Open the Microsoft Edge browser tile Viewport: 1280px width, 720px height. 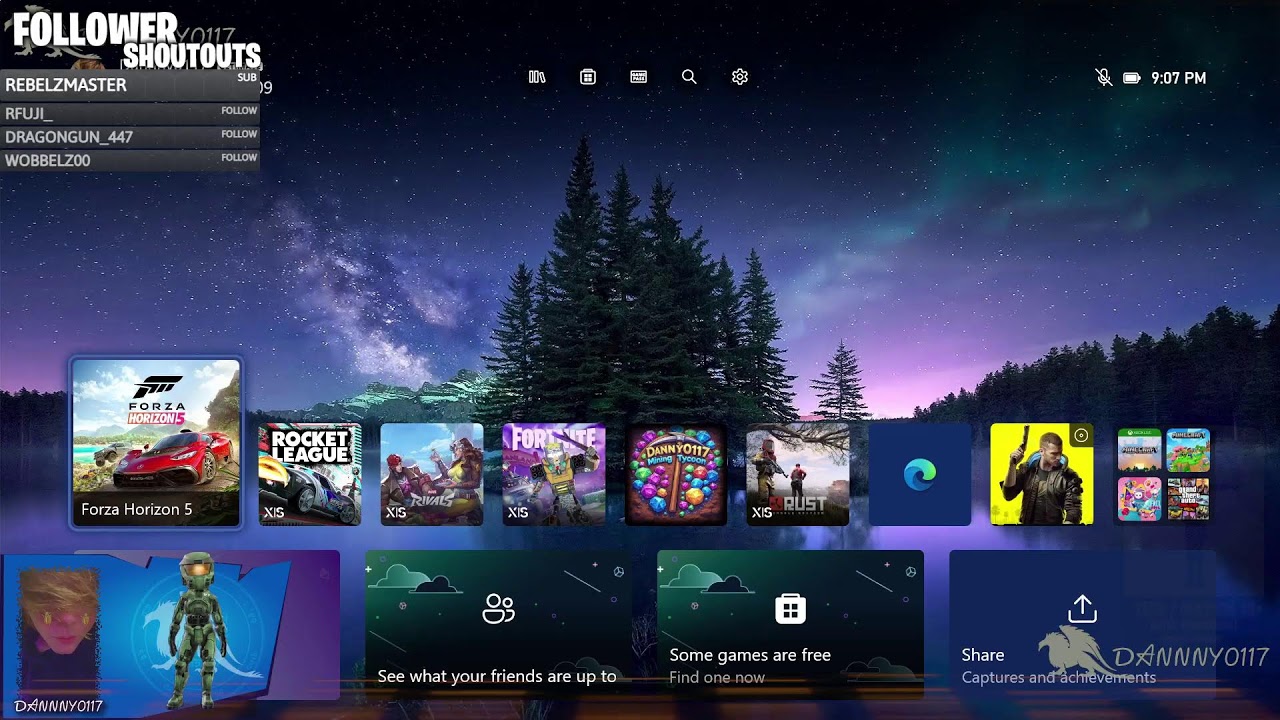(x=920, y=474)
